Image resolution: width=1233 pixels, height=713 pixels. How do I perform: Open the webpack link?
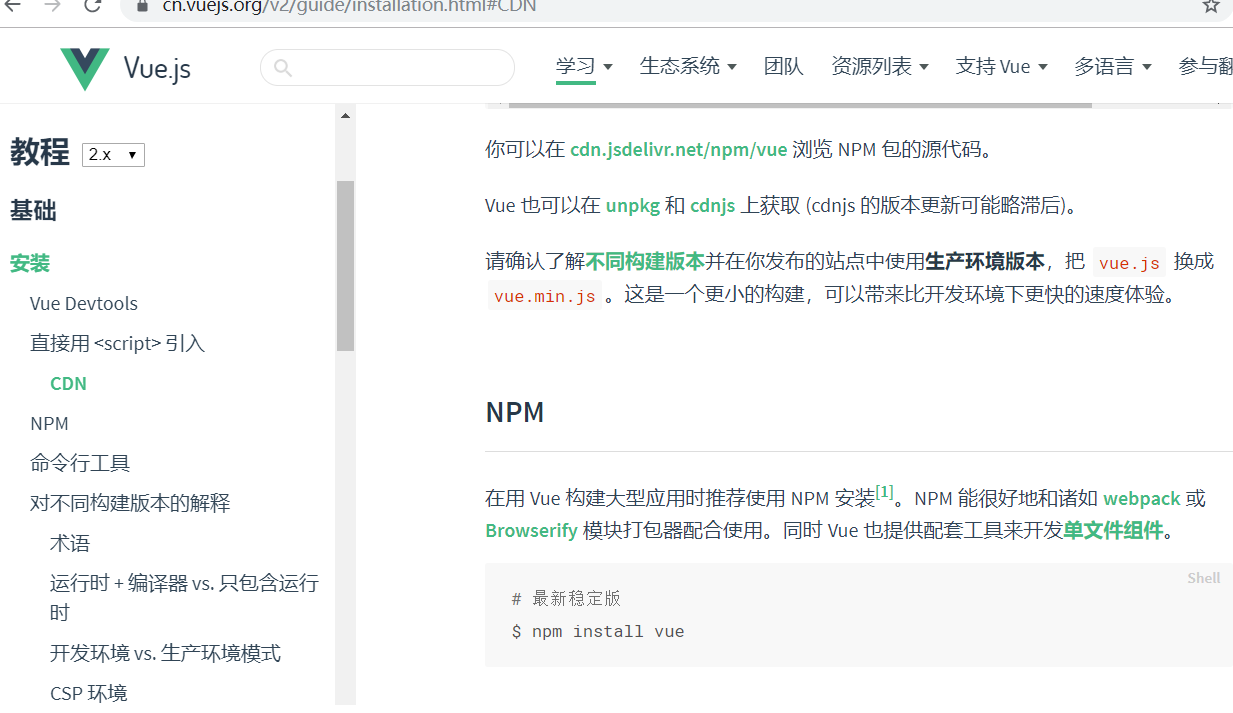tap(1142, 498)
